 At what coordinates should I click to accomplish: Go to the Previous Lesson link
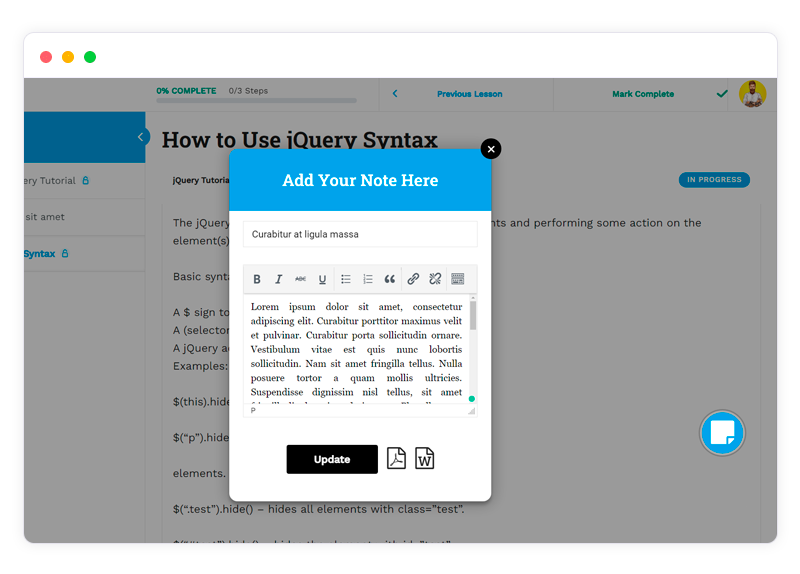pyautogui.click(x=469, y=94)
